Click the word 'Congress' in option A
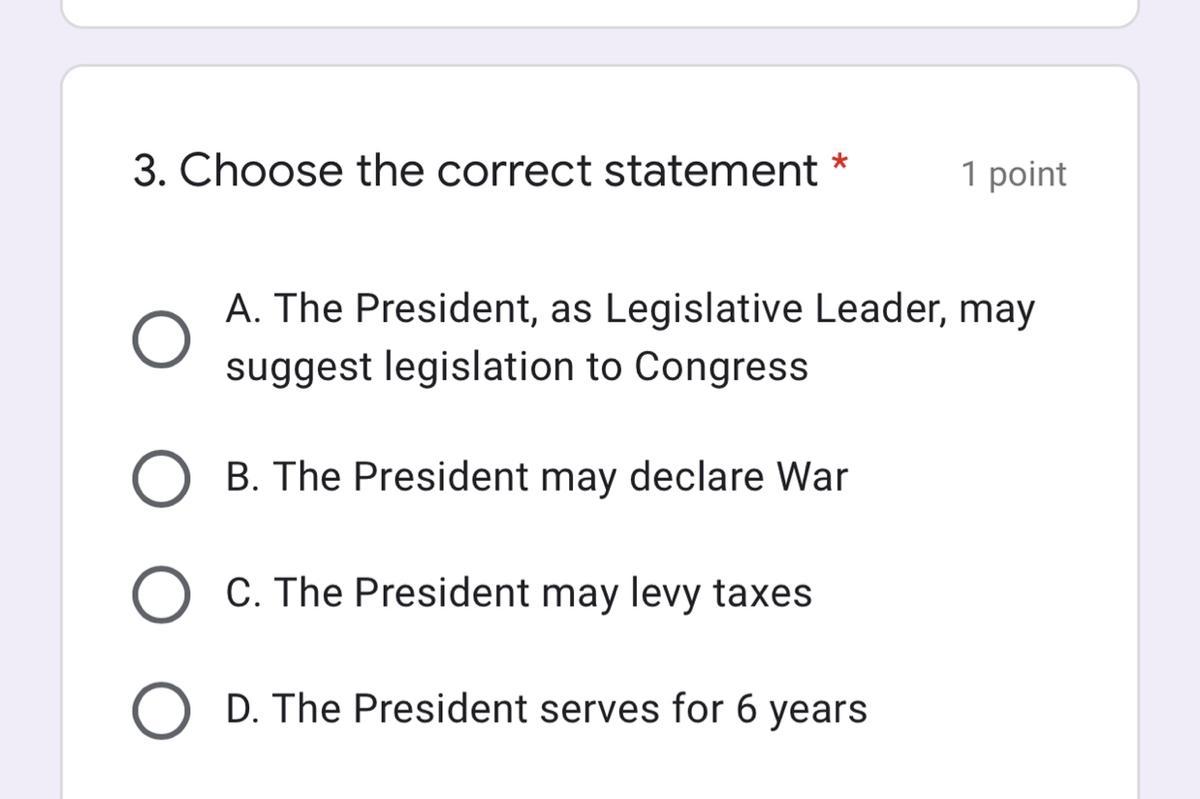Screen dimensions: 1200x799 [x=721, y=366]
